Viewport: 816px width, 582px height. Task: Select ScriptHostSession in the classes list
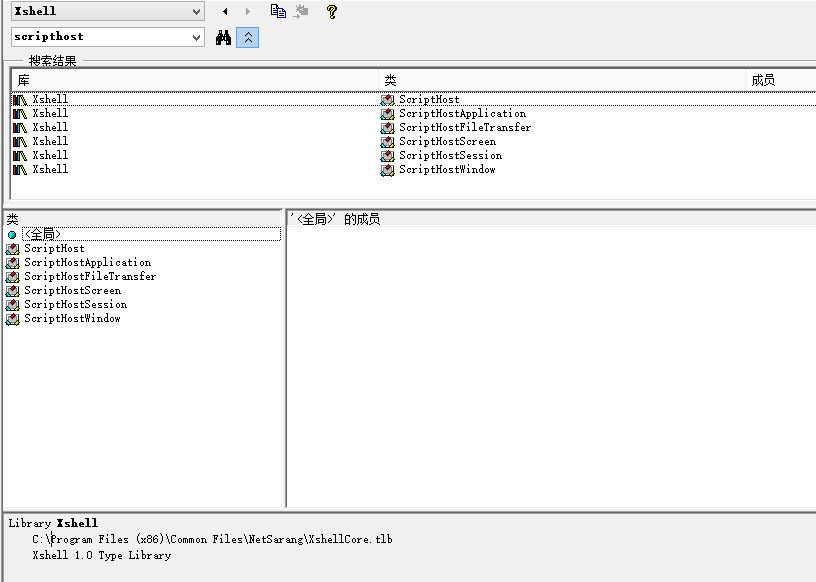[75, 305]
